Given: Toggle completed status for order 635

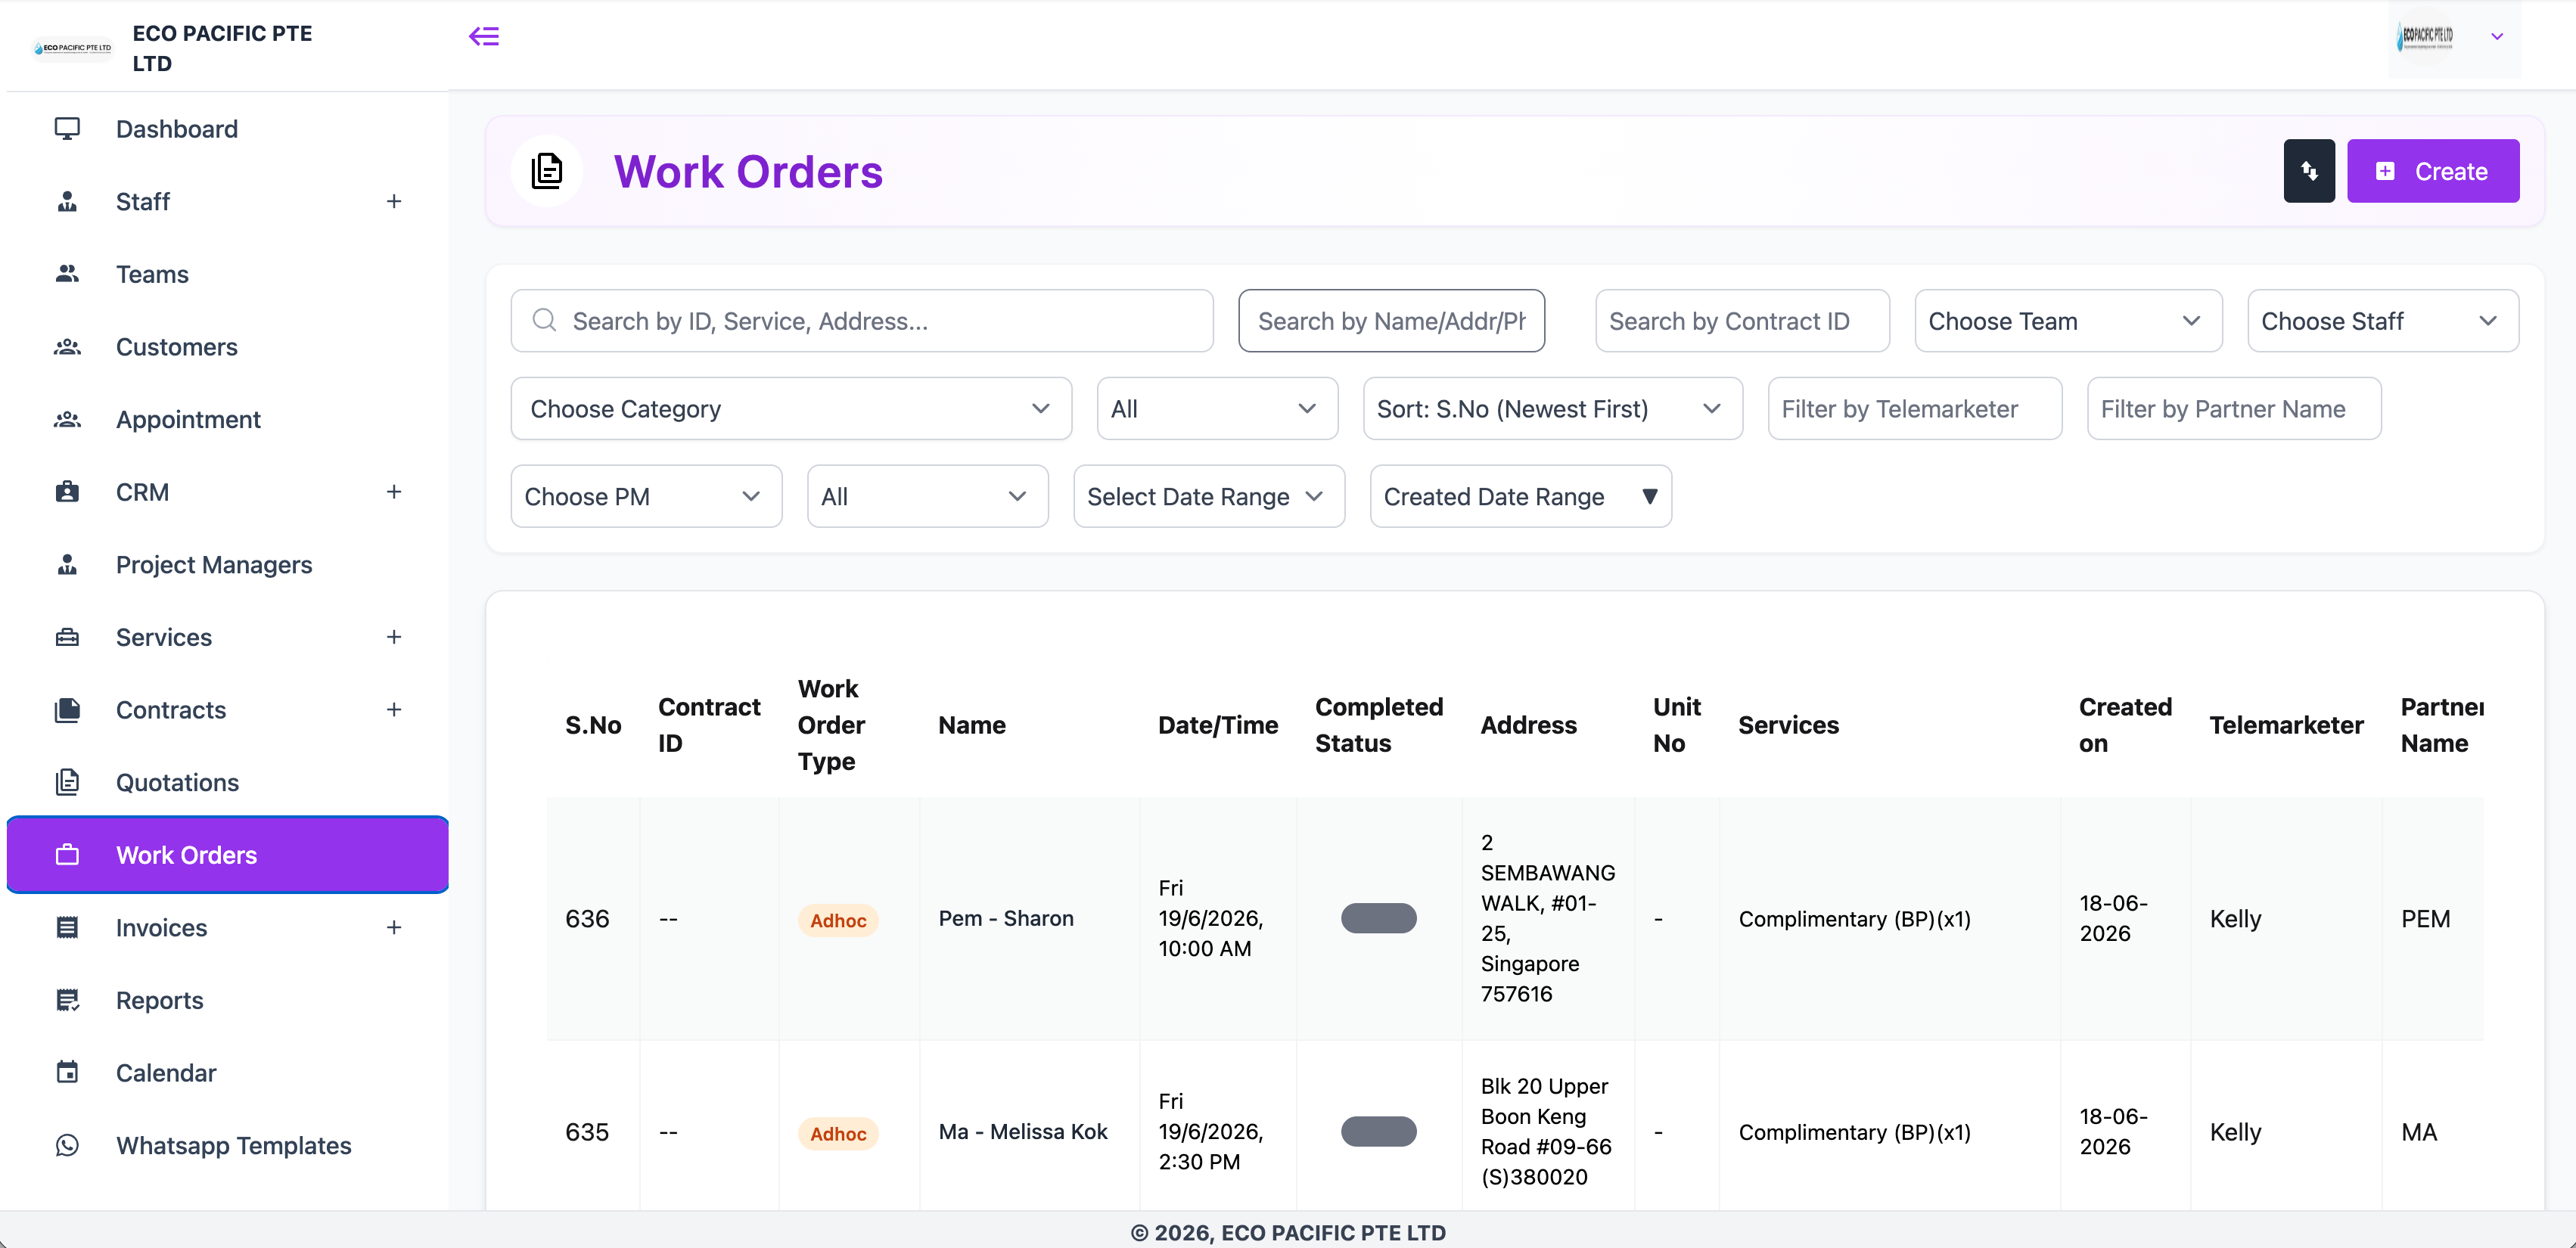Looking at the screenshot, I should pos(1378,1131).
